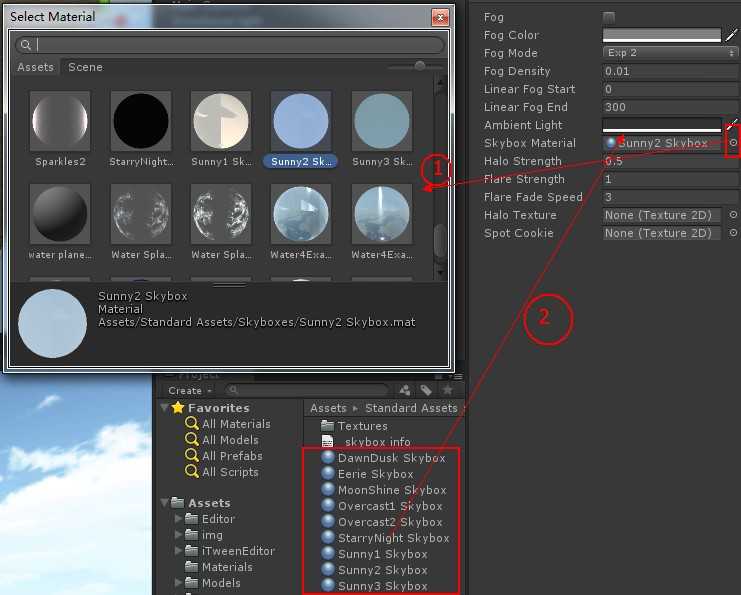741x595 pixels.
Task: Edit the Flare Fade Speed field
Action: tap(670, 197)
